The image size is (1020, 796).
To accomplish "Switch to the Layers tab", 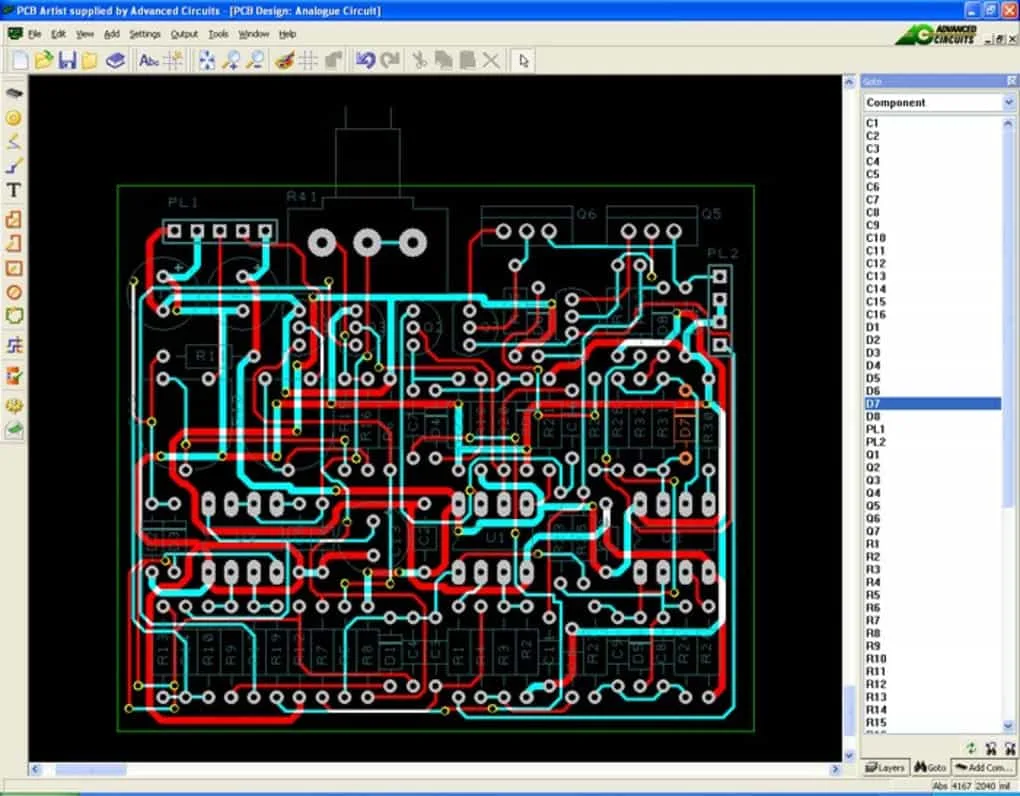I will click(x=885, y=767).
